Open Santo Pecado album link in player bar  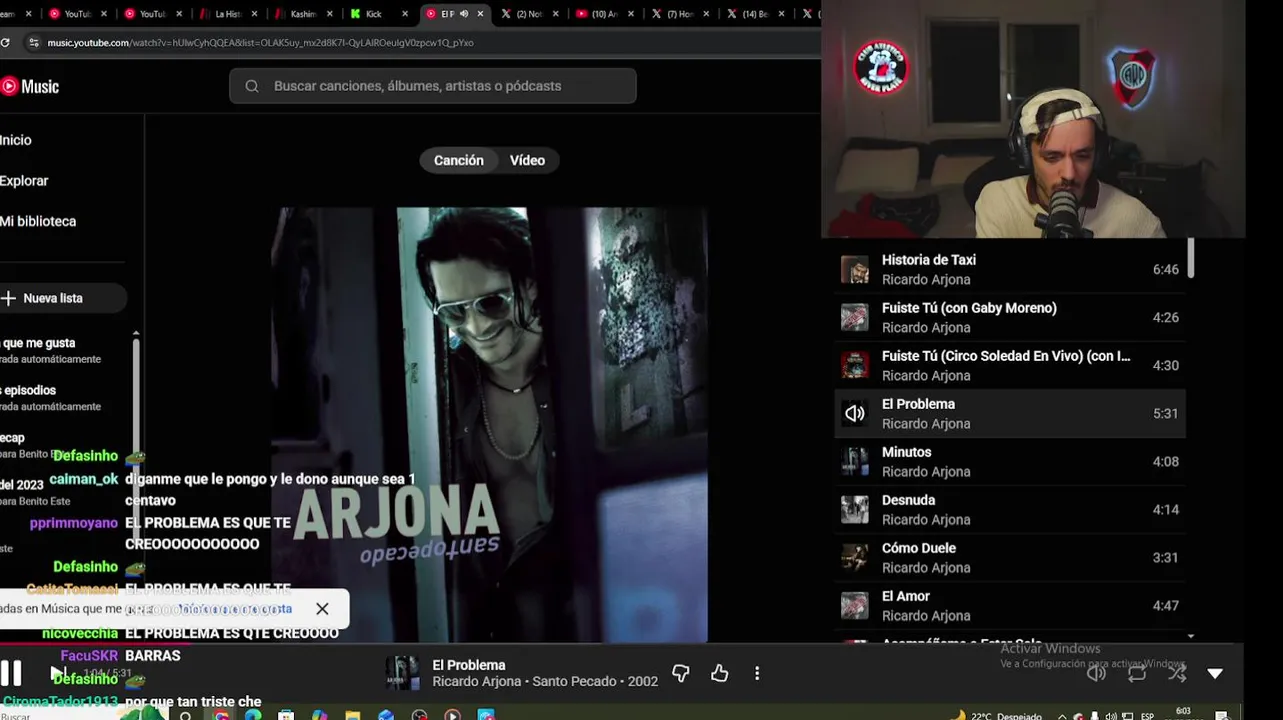(574, 682)
